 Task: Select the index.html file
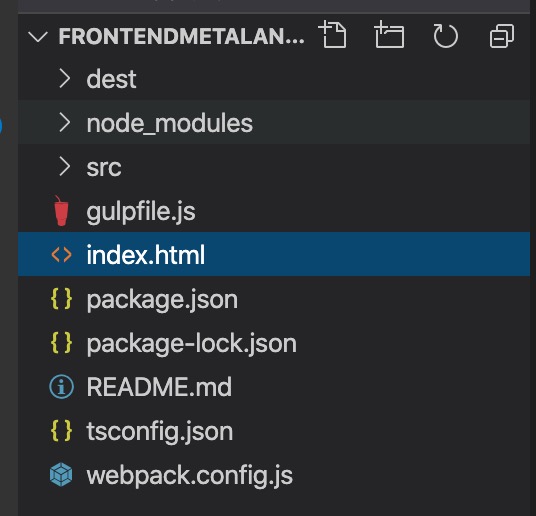(274, 254)
